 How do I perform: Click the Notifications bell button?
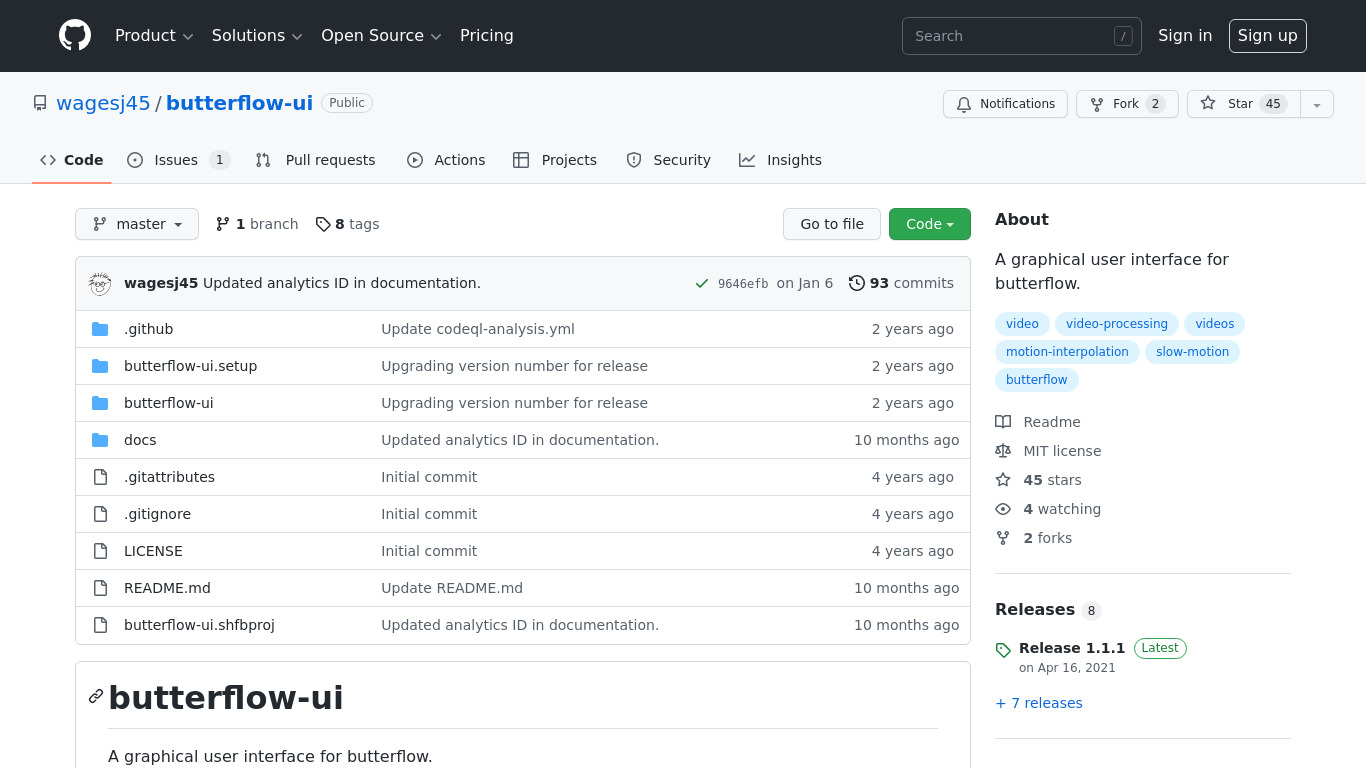point(1005,104)
